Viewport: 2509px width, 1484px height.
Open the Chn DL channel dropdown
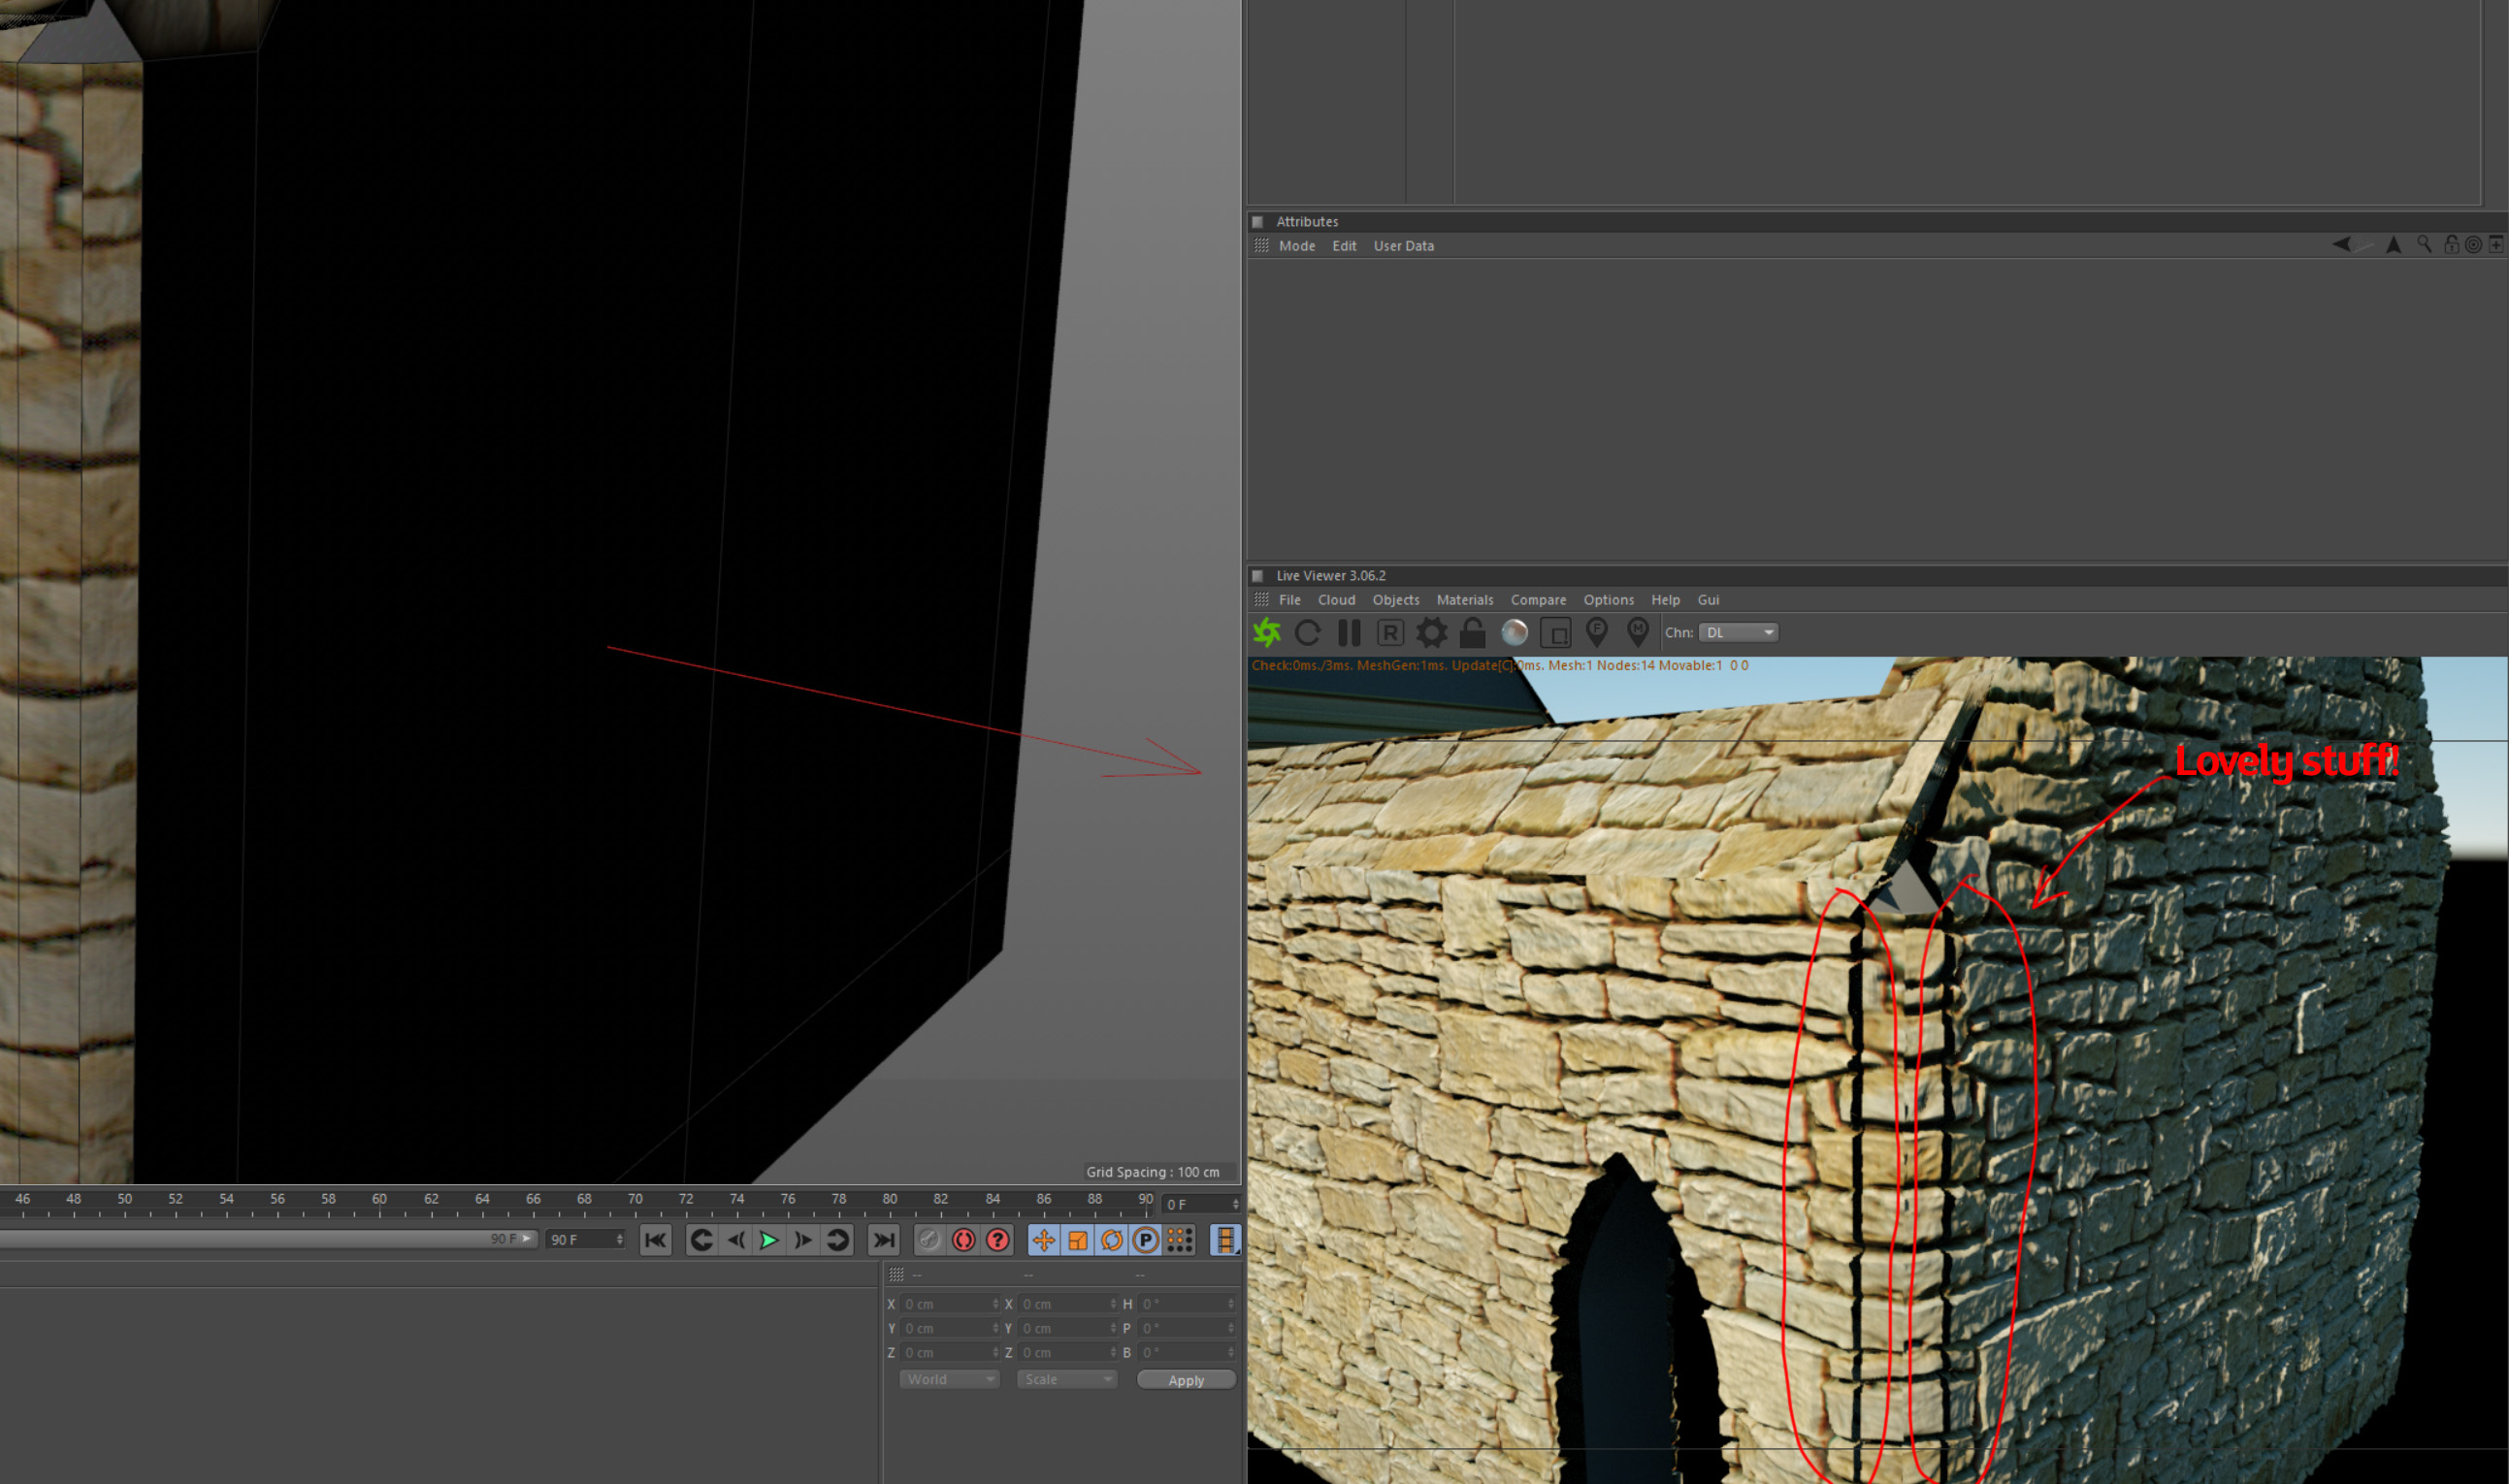1738,632
